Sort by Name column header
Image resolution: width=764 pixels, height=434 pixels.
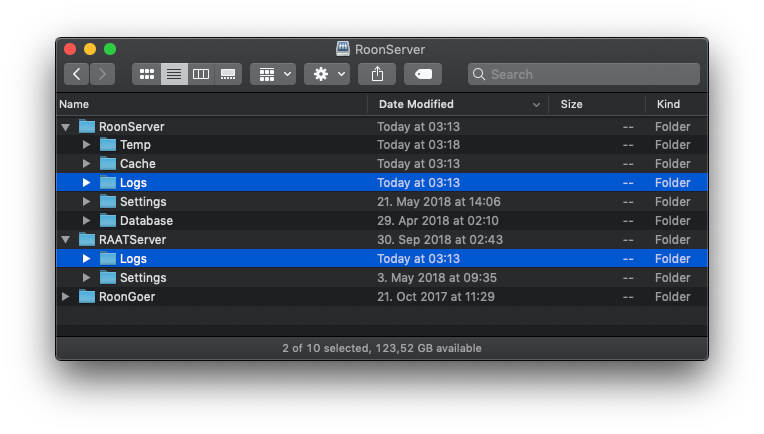click(211, 104)
